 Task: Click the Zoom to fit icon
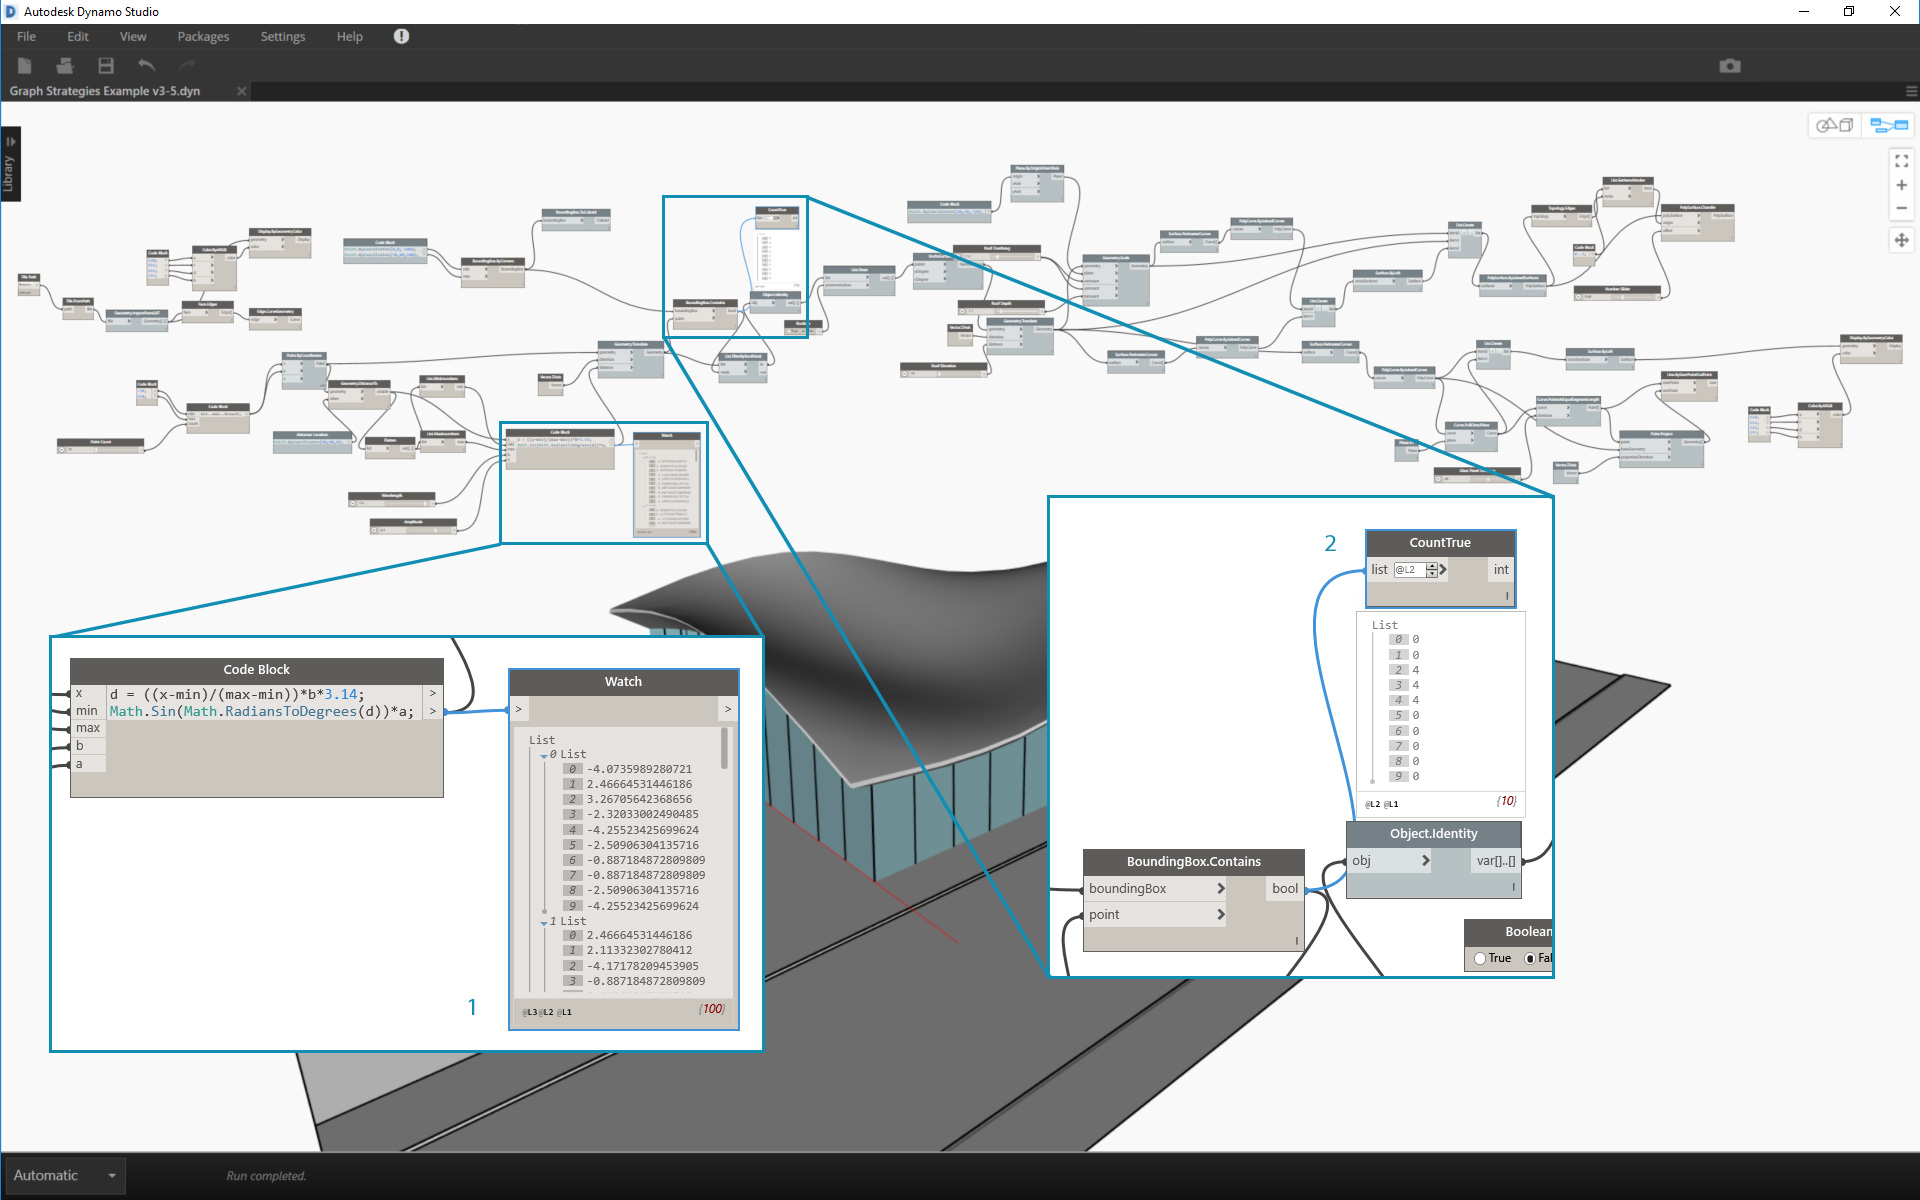pyautogui.click(x=1901, y=160)
